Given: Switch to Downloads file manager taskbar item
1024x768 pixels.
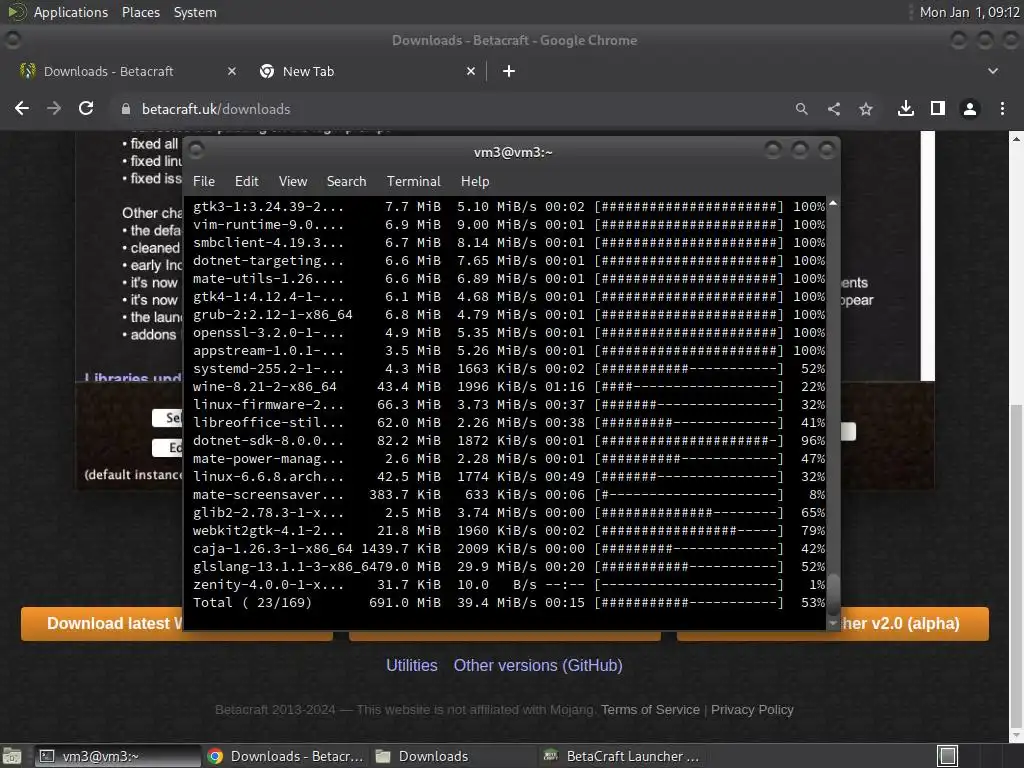Looking at the screenshot, I should [x=454, y=756].
